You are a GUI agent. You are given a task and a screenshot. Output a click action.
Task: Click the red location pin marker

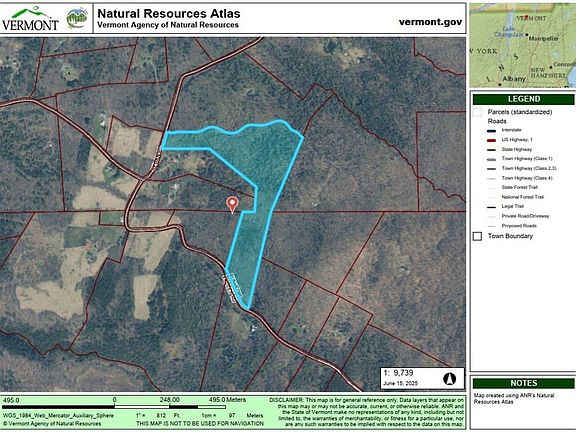(x=232, y=204)
